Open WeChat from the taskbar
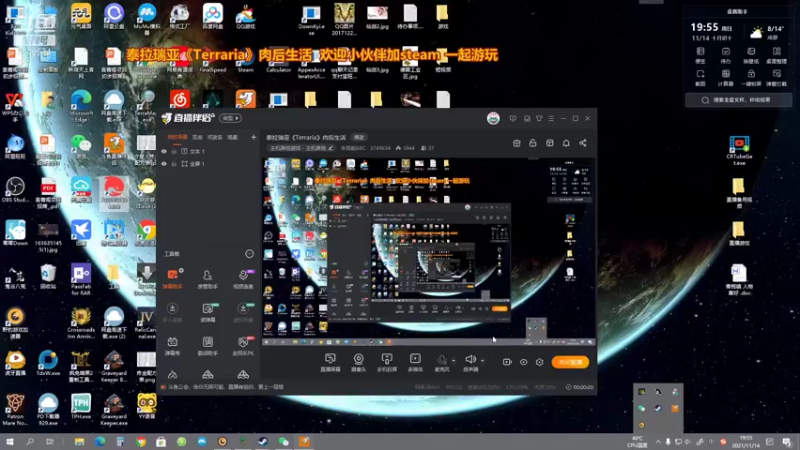 (284, 442)
